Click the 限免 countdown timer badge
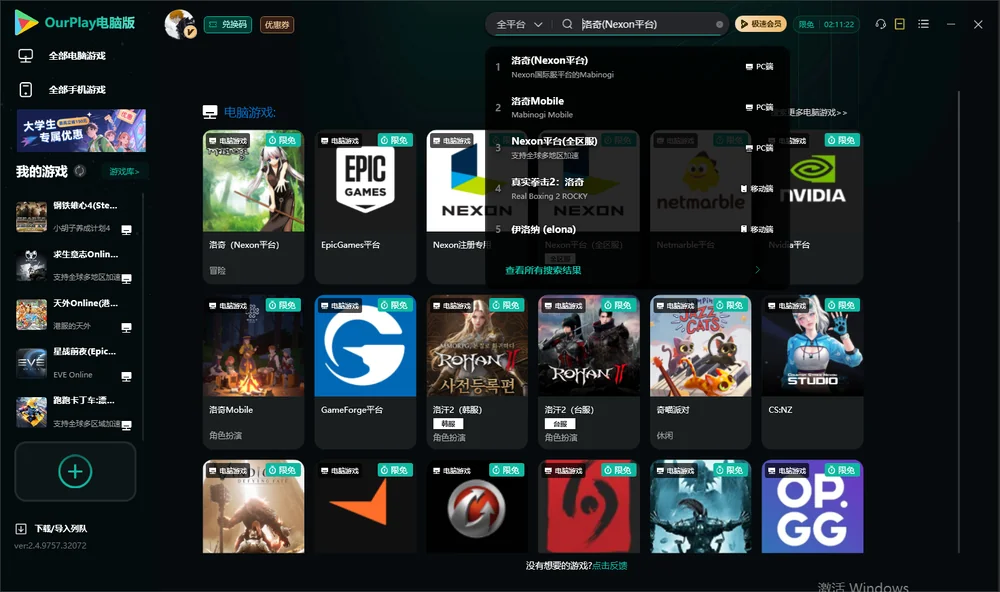This screenshot has width=1000, height=592. point(827,24)
